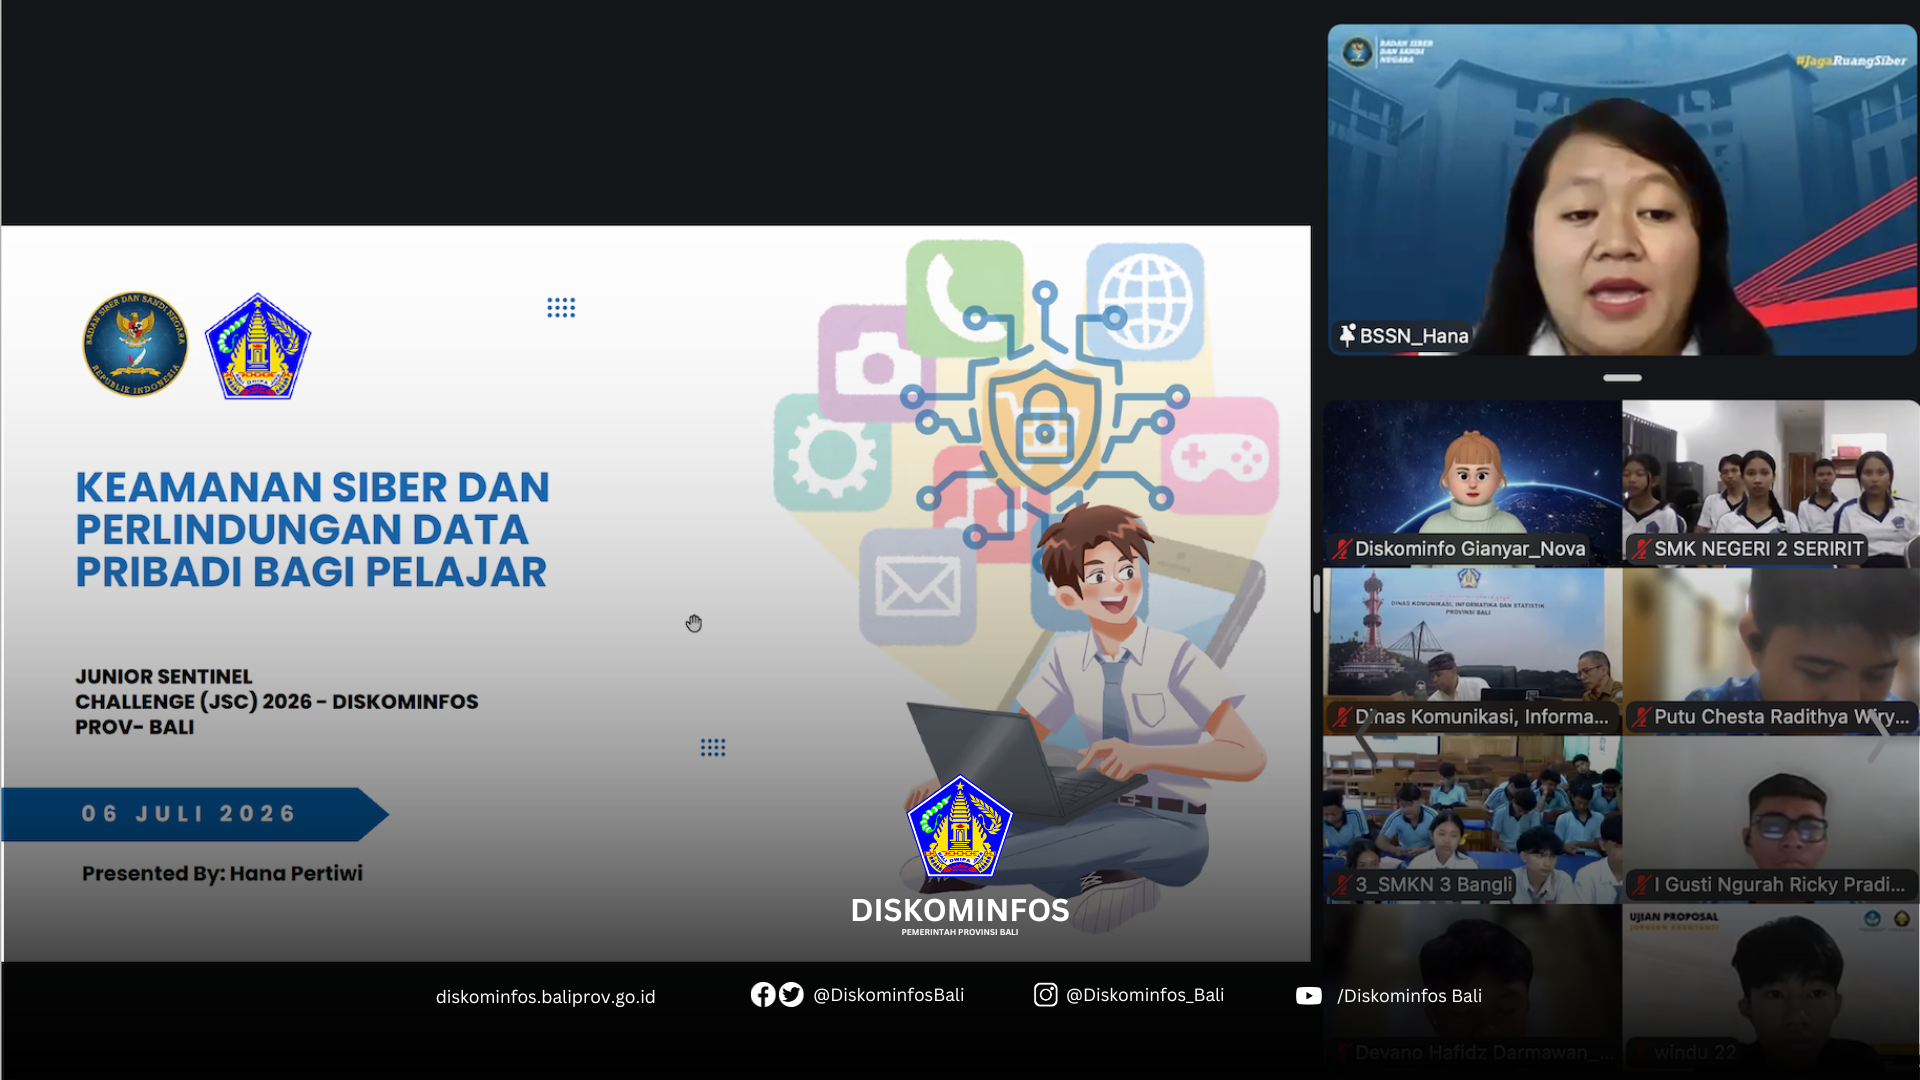The height and width of the screenshot is (1080, 1920).
Task: Click the muted mic icon on 3_SMKN 3 Bangli
Action: pyautogui.click(x=1342, y=885)
